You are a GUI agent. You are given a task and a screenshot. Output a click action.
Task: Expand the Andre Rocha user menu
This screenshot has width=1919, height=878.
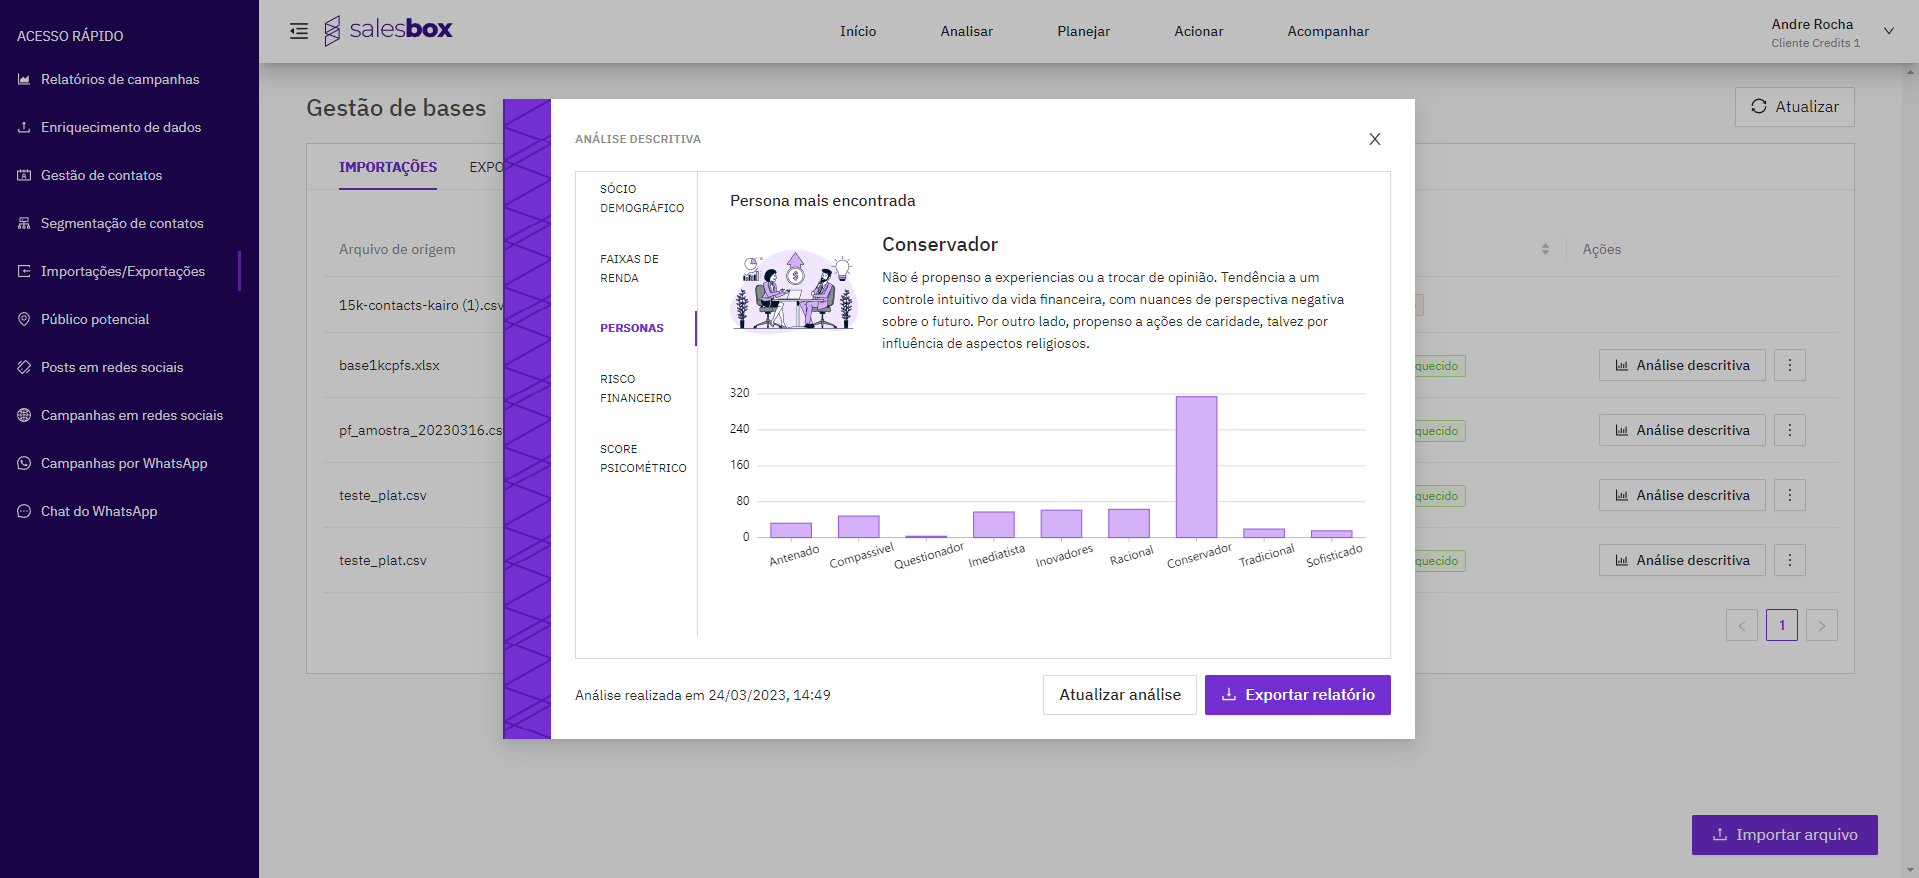tap(1888, 31)
